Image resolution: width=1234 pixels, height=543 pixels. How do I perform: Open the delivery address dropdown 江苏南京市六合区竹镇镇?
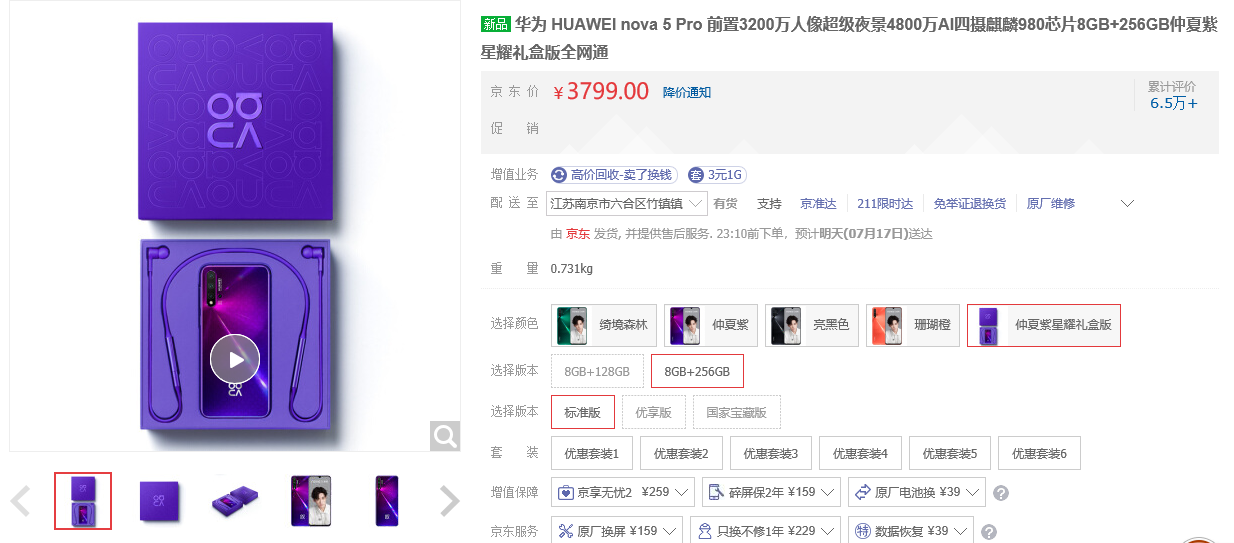pos(627,204)
